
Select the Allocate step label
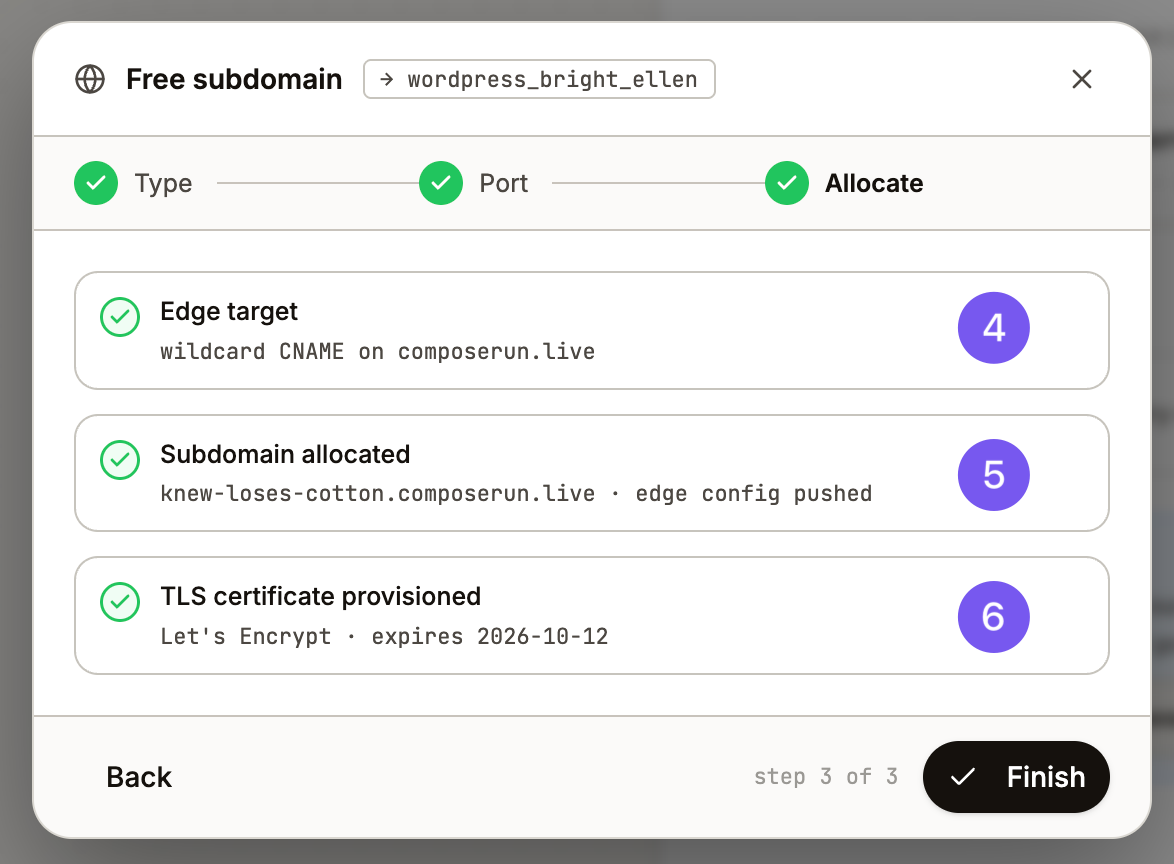point(874,183)
